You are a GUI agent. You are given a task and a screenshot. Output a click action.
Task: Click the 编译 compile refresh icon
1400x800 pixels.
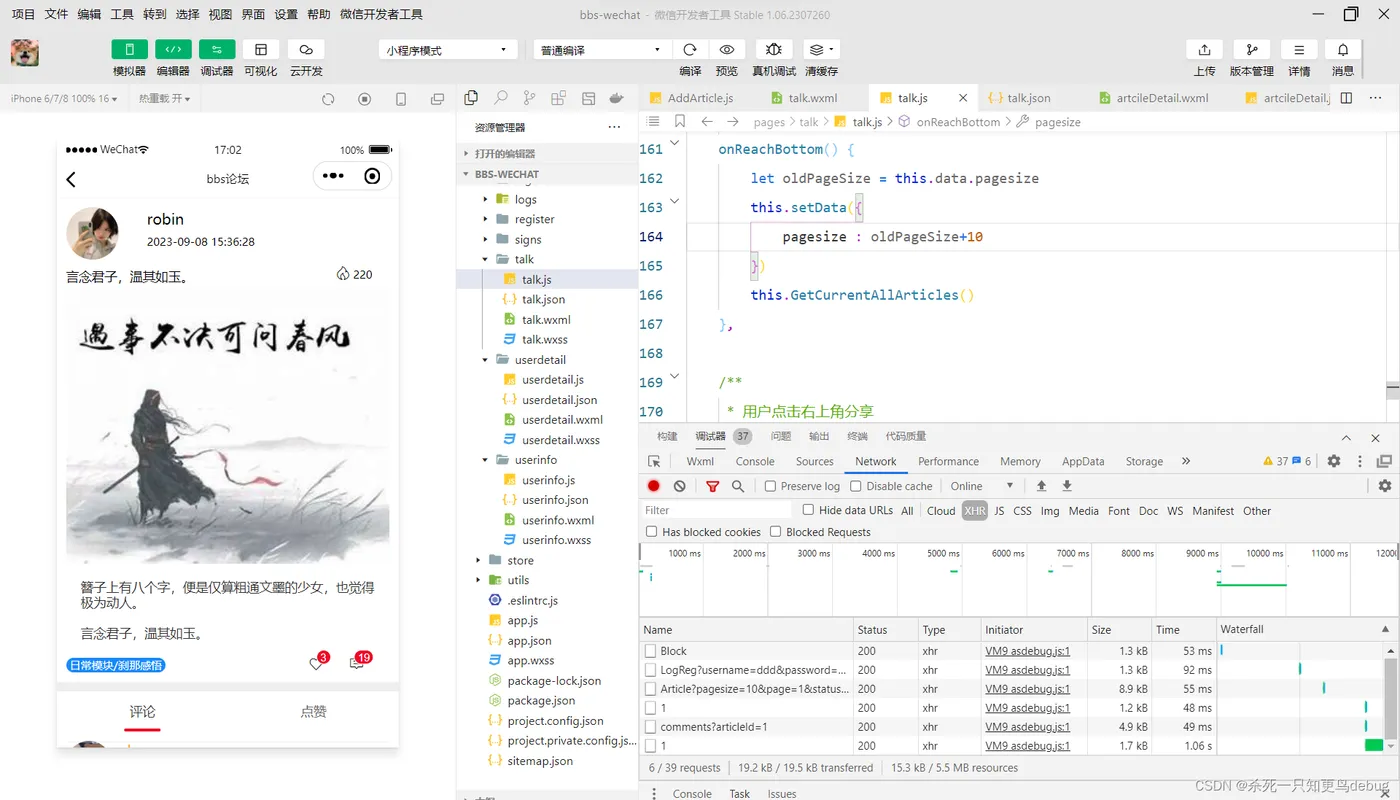click(690, 50)
